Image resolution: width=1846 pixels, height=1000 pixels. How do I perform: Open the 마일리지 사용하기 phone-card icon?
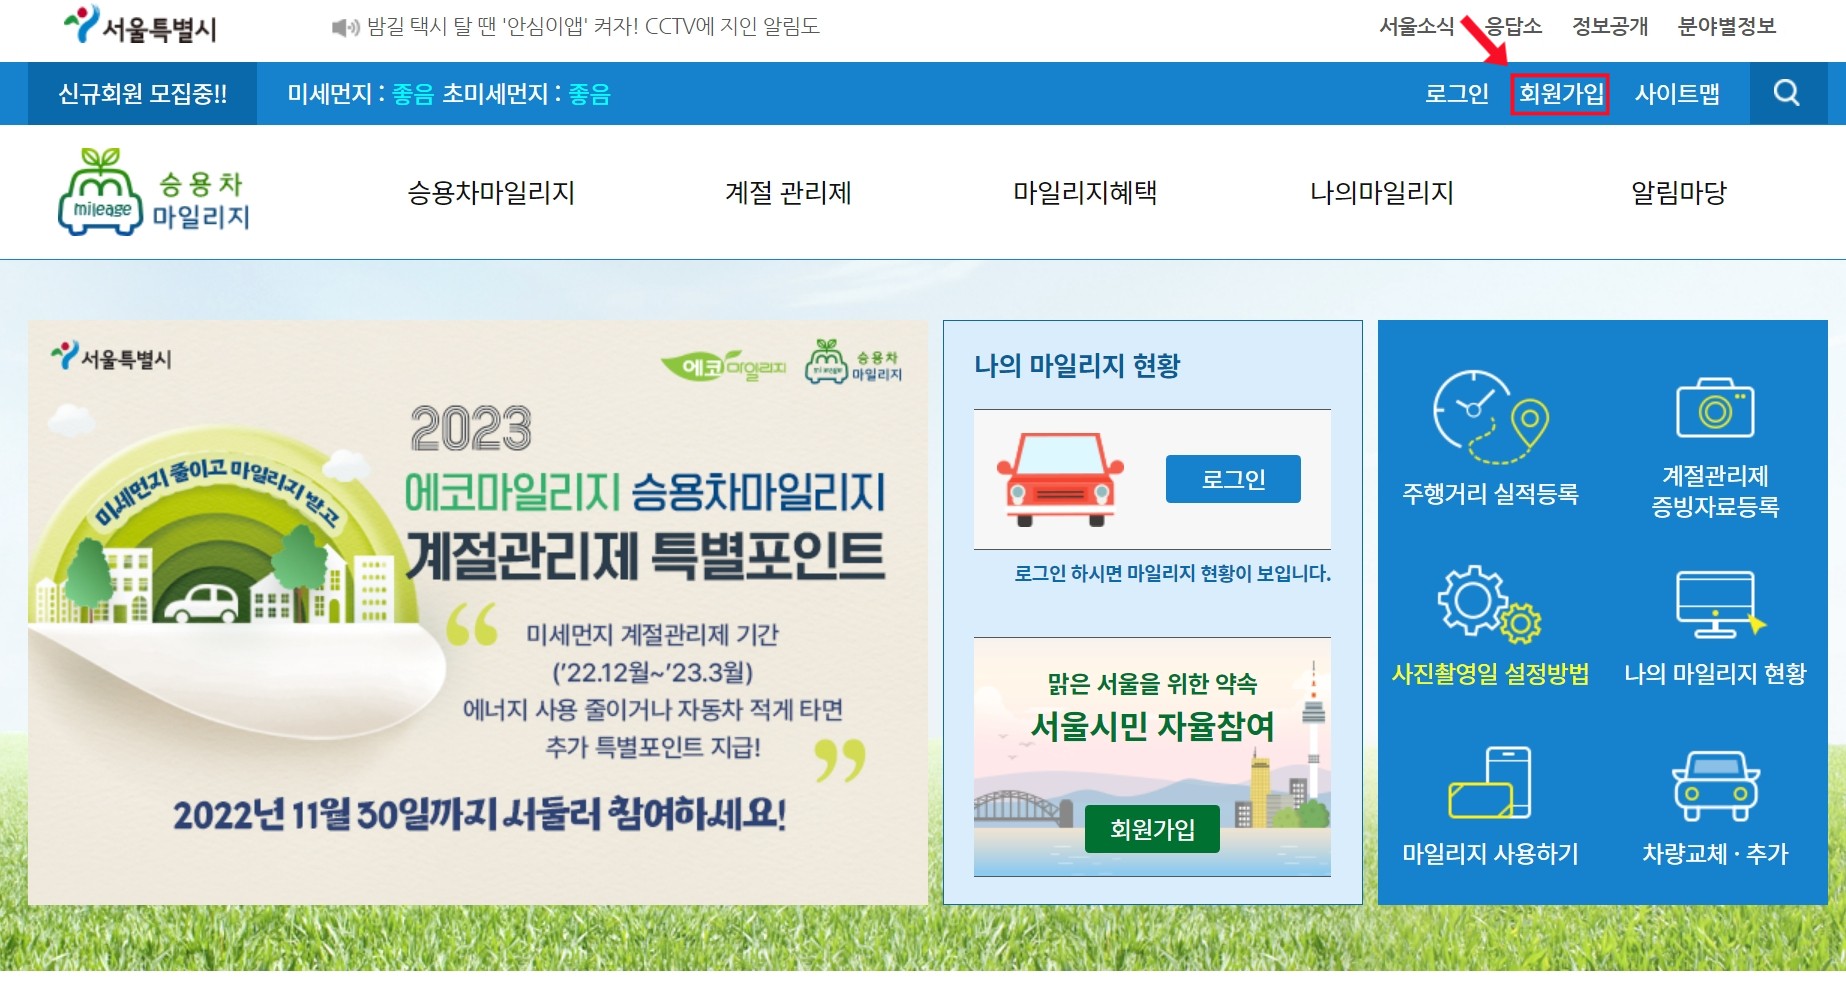point(1490,782)
